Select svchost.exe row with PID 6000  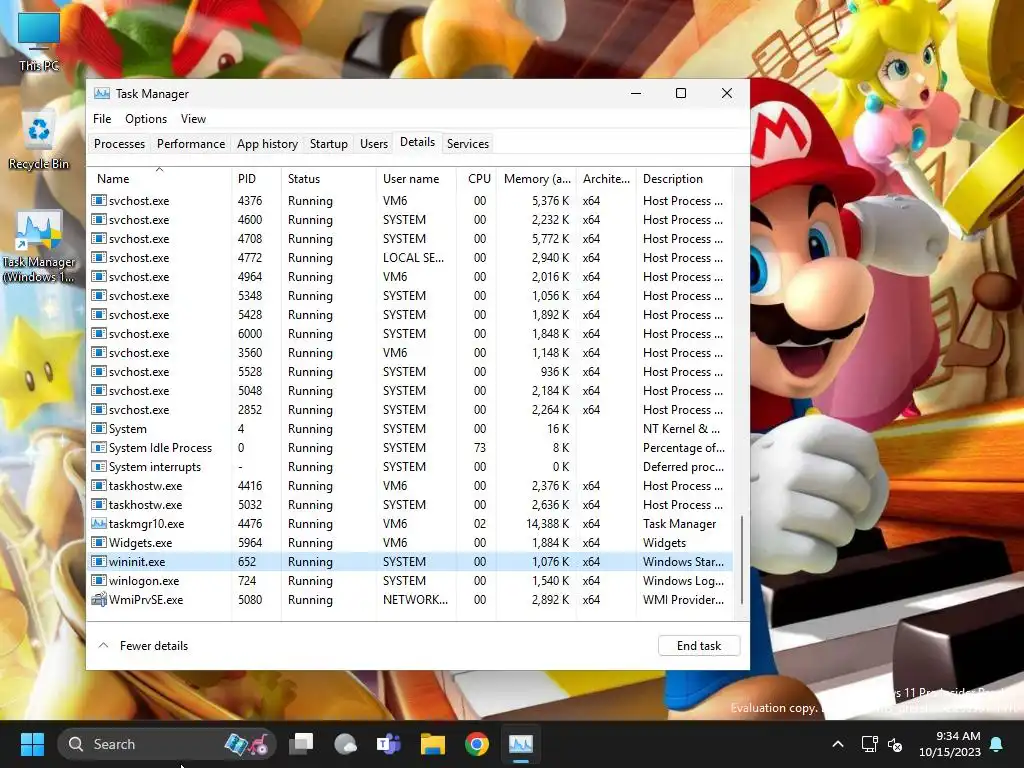pyautogui.click(x=411, y=334)
